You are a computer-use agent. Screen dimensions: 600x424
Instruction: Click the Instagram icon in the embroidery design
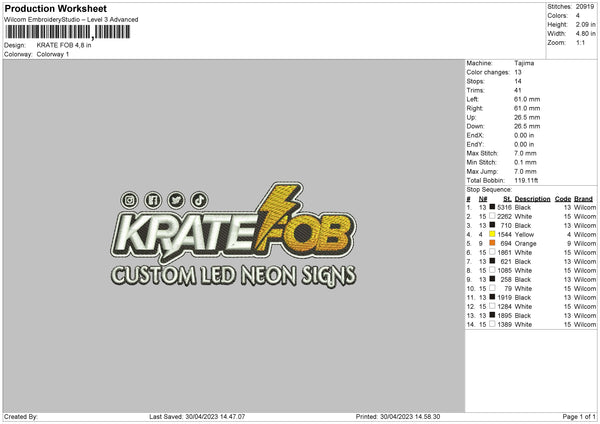tap(129, 200)
